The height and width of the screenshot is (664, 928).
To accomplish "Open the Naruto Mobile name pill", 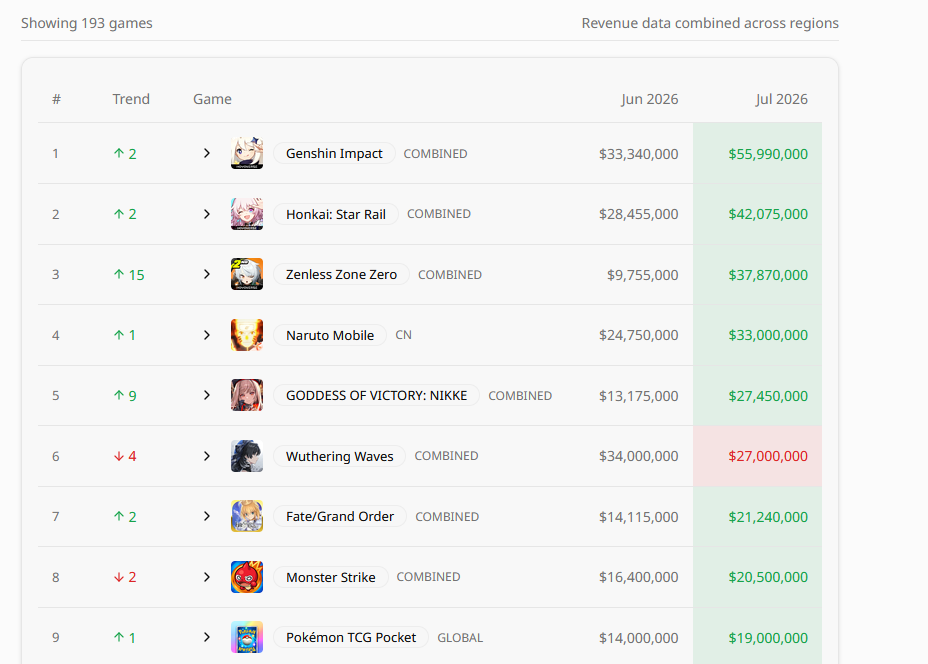I will tap(330, 335).
